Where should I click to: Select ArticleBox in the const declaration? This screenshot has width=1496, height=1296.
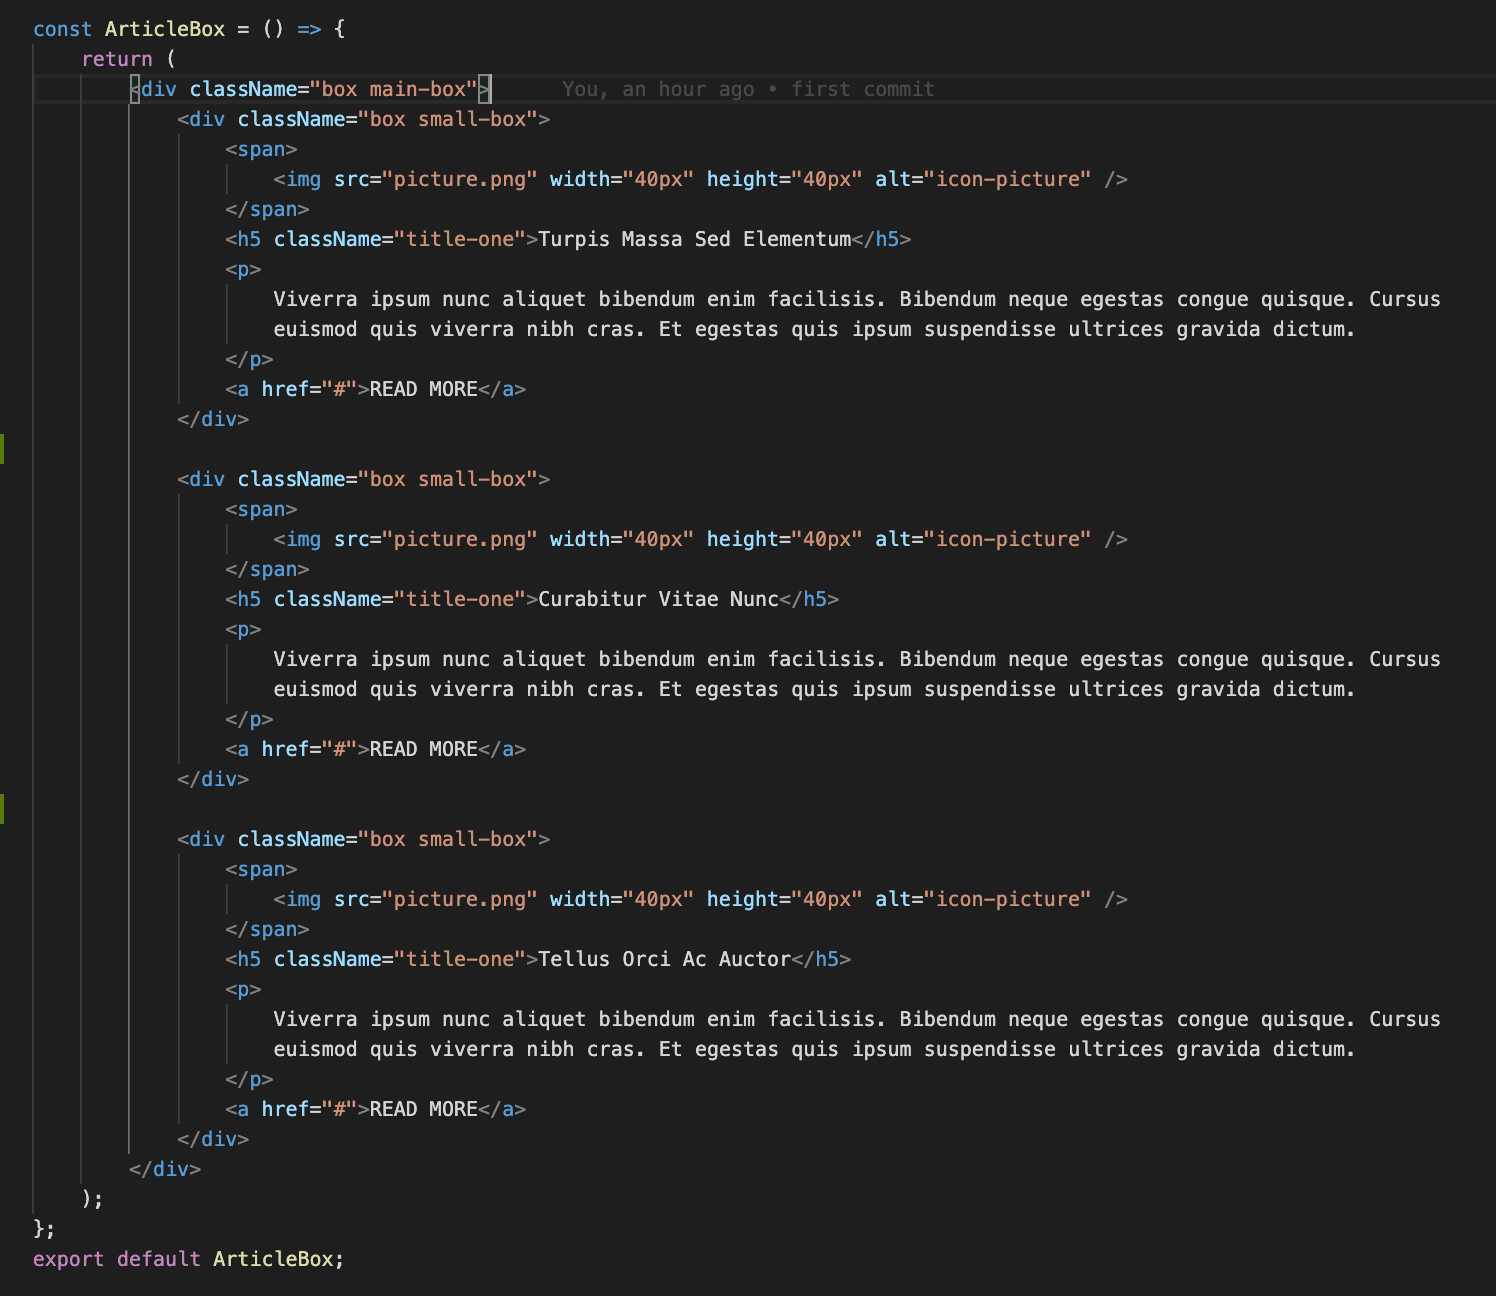165,29
